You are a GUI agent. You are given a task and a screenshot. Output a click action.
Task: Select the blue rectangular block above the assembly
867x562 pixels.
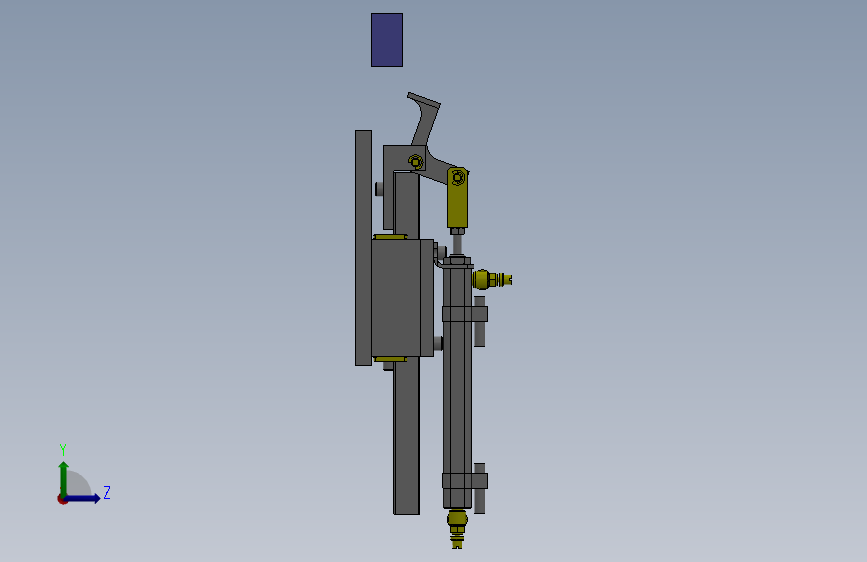387,40
